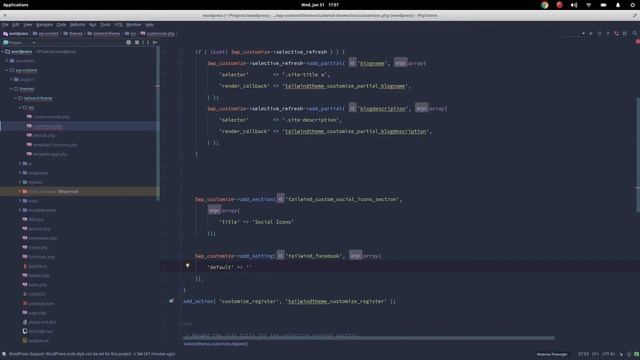Collapse the wp-content folder arrow
This screenshot has height=360, width=640.
(x=7, y=70)
